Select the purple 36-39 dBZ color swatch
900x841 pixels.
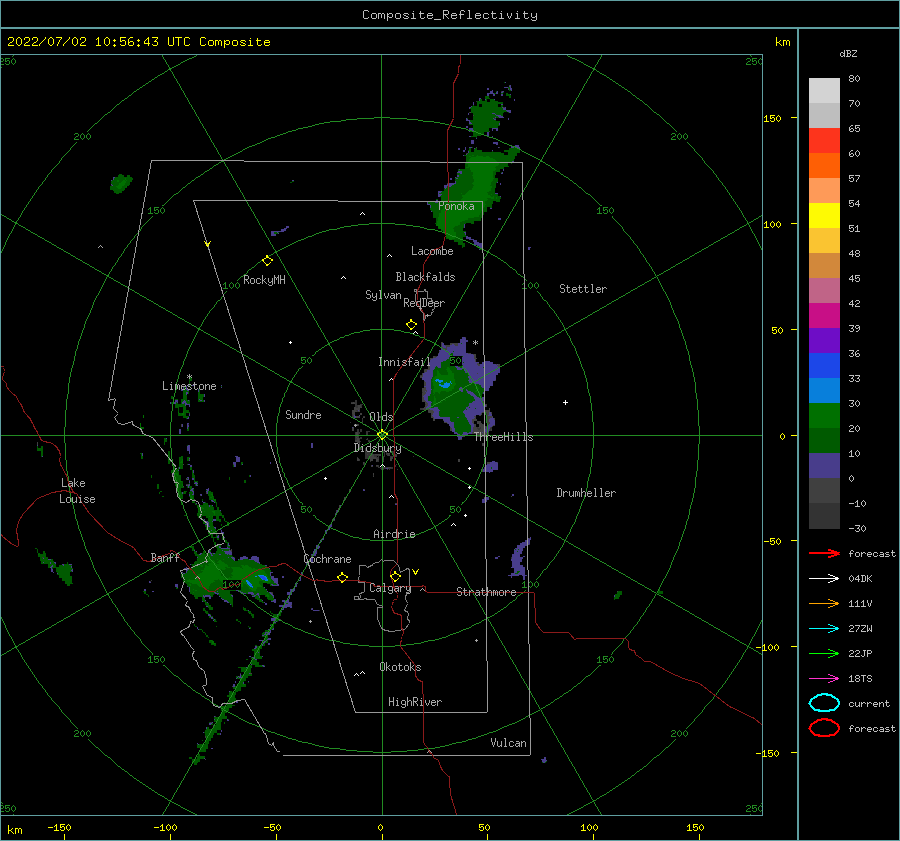pos(824,341)
